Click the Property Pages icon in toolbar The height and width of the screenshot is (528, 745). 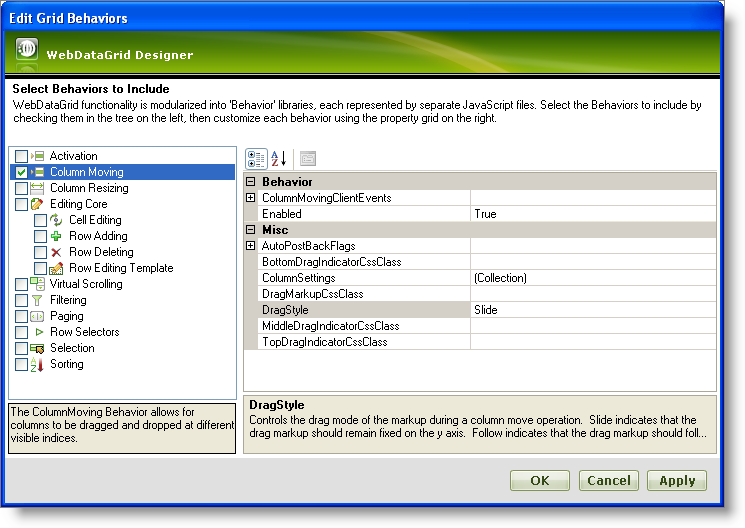(x=308, y=158)
